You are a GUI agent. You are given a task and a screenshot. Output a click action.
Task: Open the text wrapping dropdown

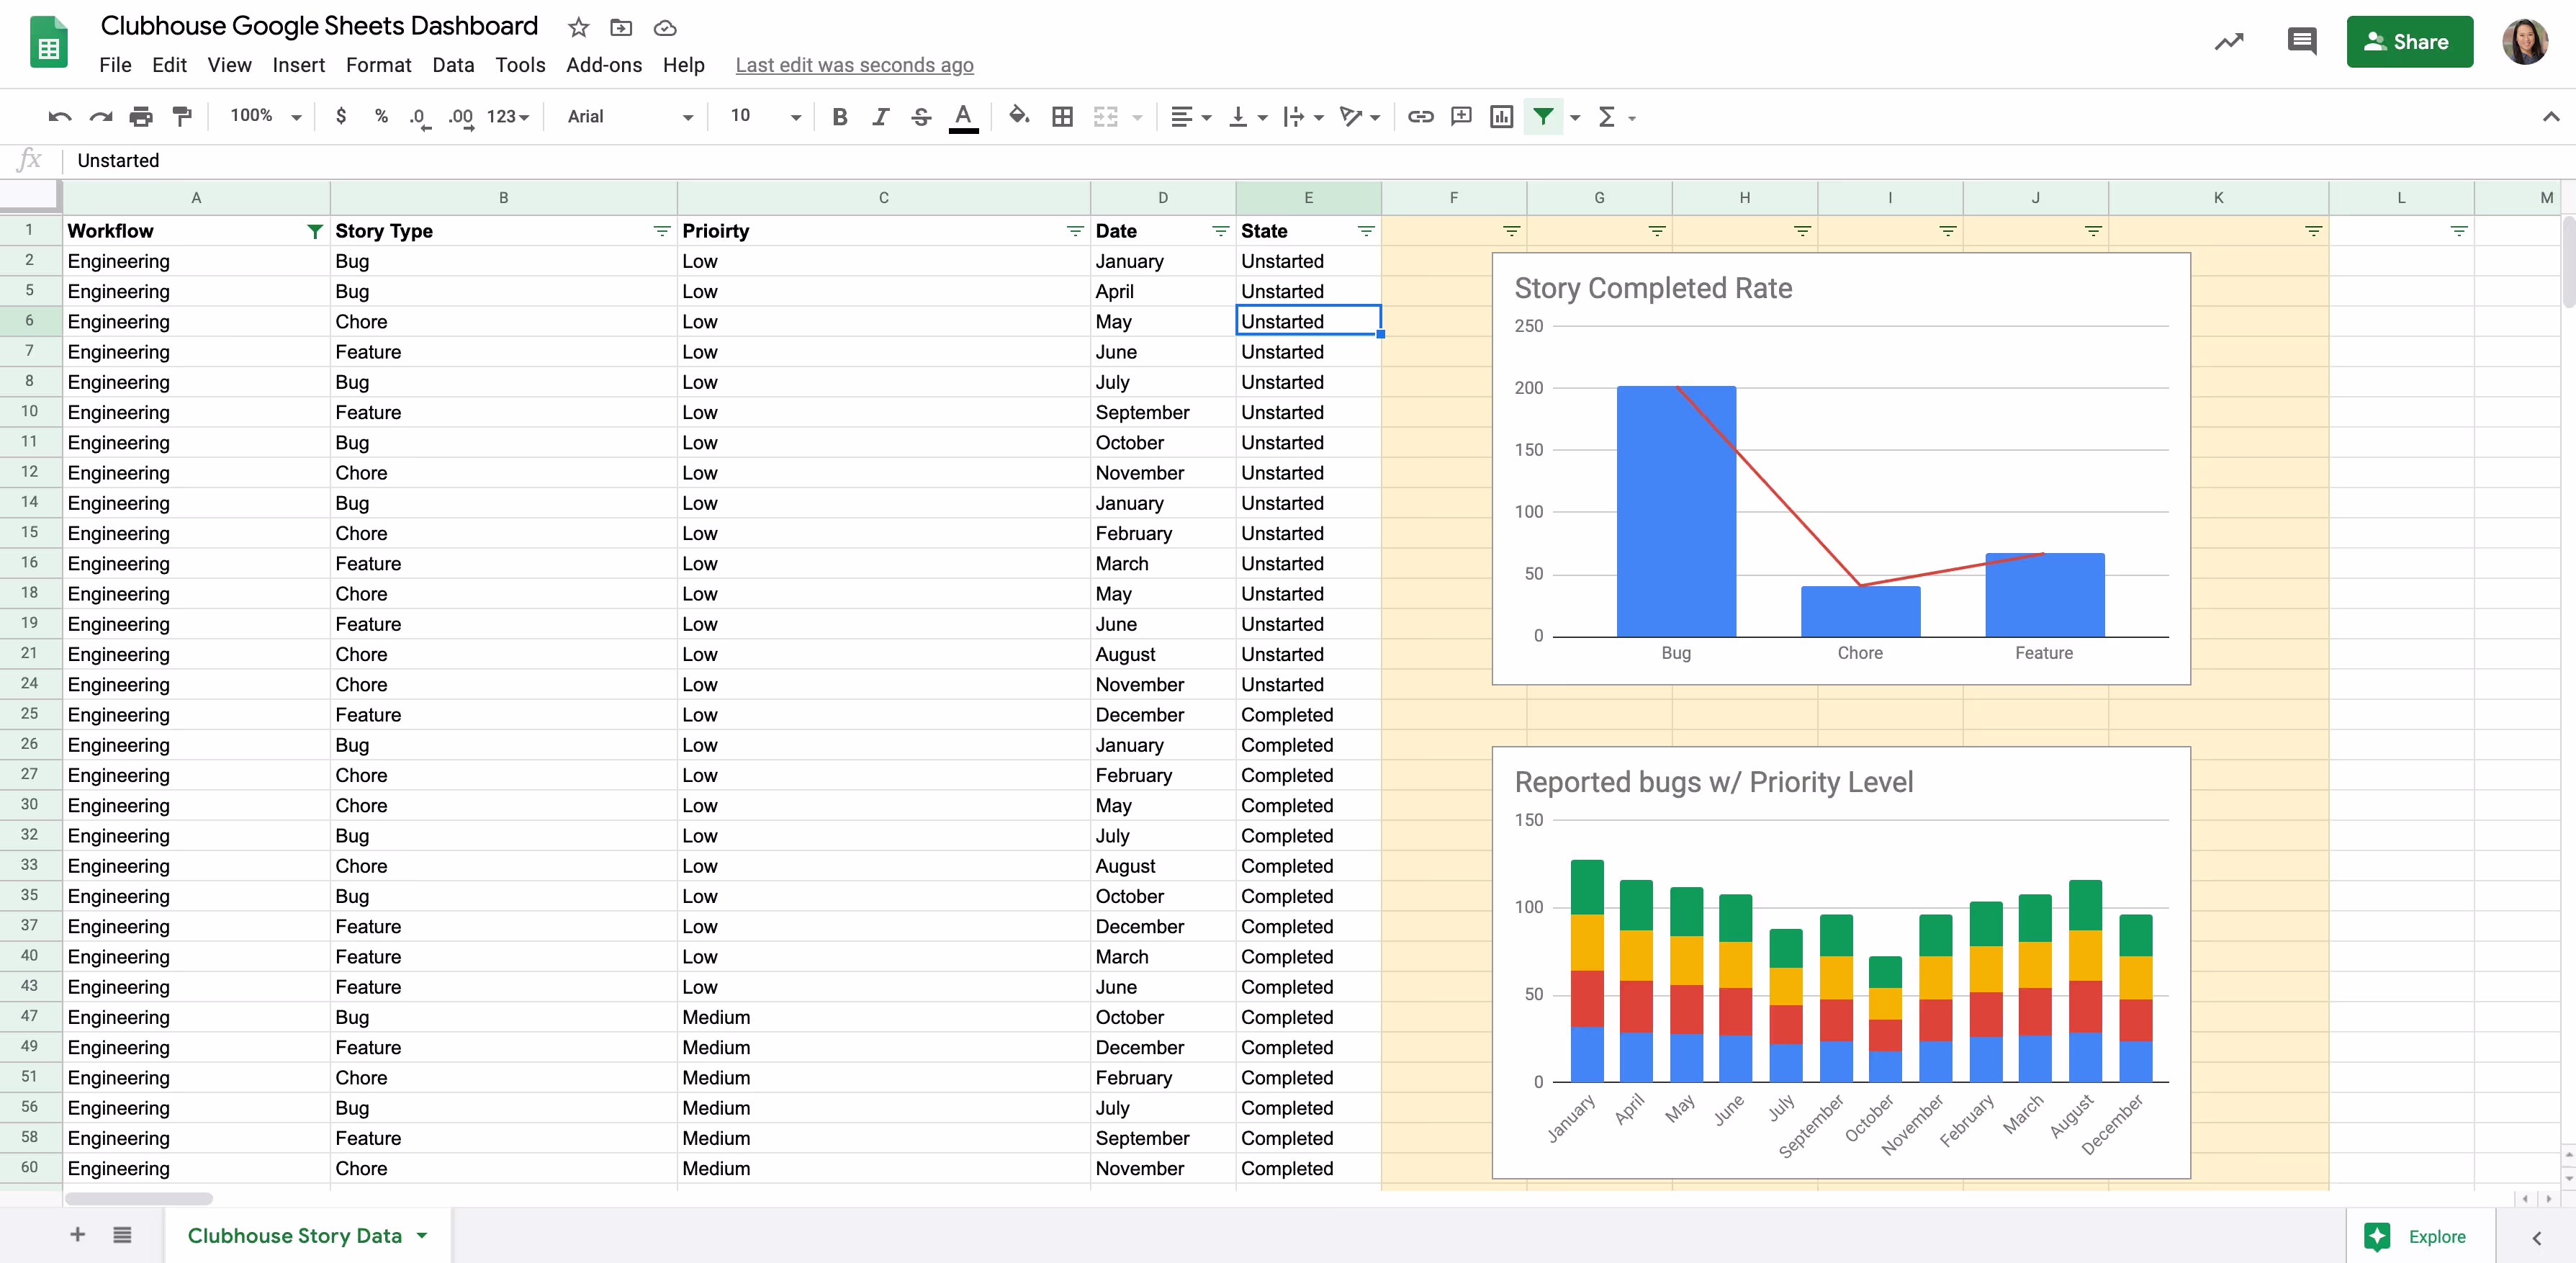tap(1303, 117)
